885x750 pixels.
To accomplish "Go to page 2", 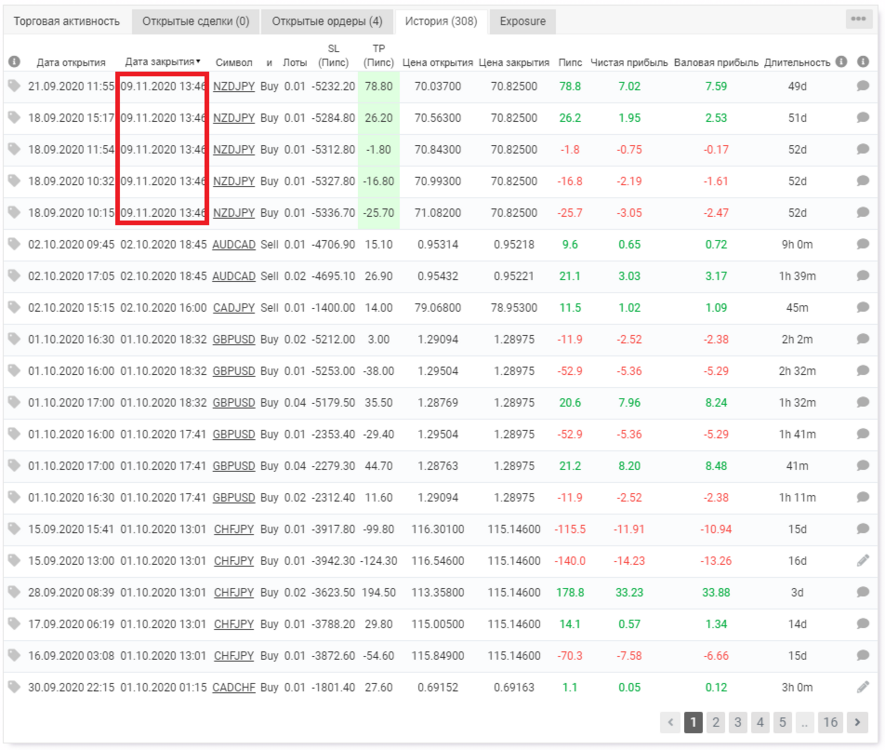I will click(x=716, y=722).
